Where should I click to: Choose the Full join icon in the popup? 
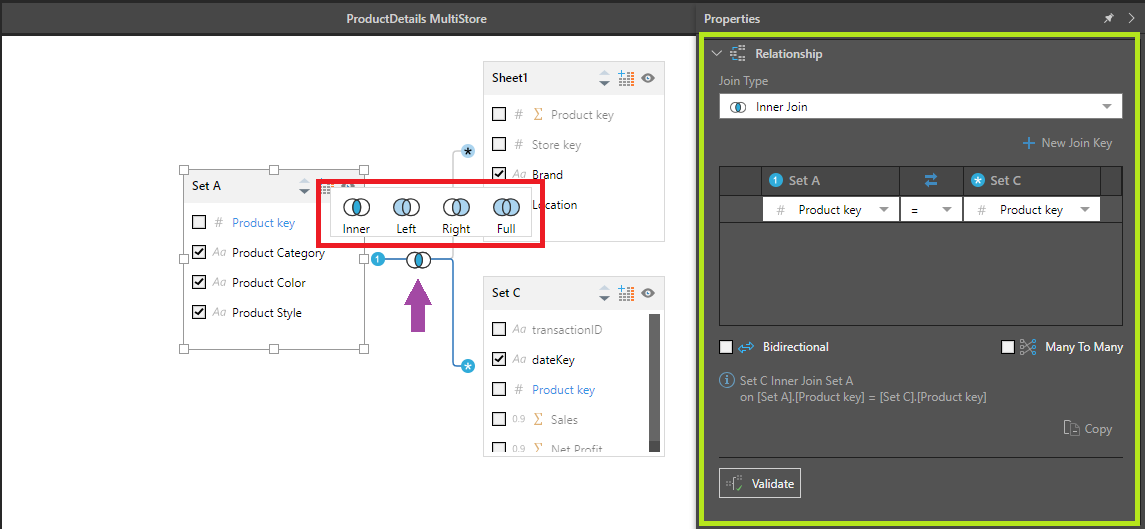pos(505,208)
